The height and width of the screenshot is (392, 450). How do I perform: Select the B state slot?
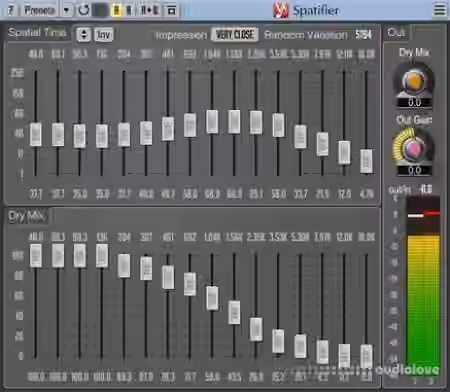pyautogui.click(x=129, y=10)
